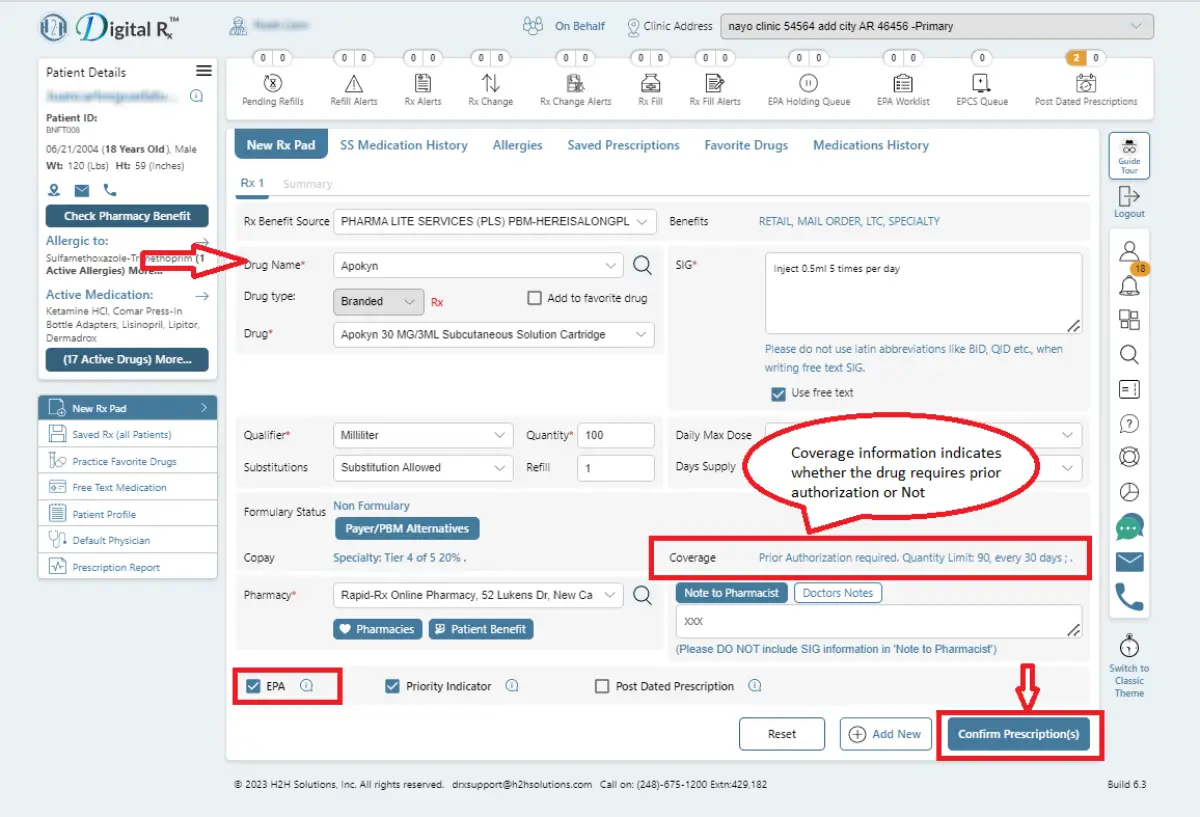Viewport: 1200px width, 817px height.
Task: Toggle Use free text checkbox
Action: tap(778, 393)
